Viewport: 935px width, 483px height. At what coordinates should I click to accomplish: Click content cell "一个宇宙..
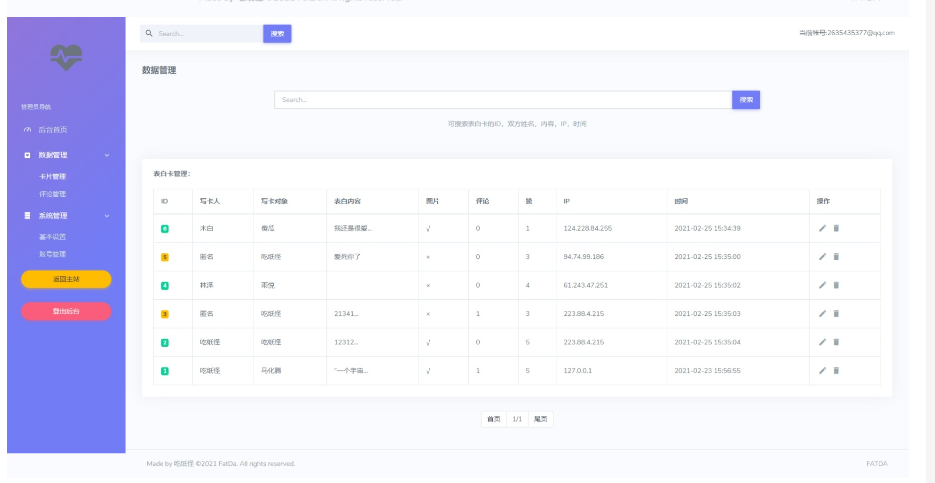351,371
